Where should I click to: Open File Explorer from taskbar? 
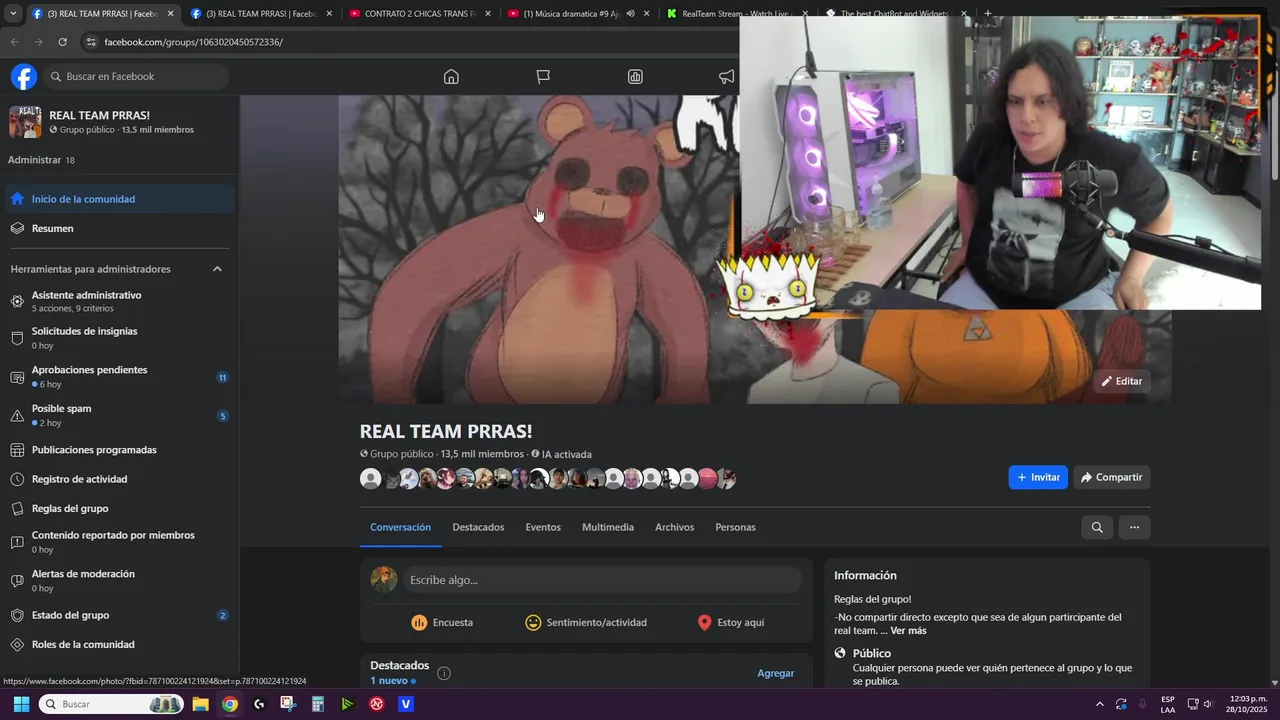[200, 704]
